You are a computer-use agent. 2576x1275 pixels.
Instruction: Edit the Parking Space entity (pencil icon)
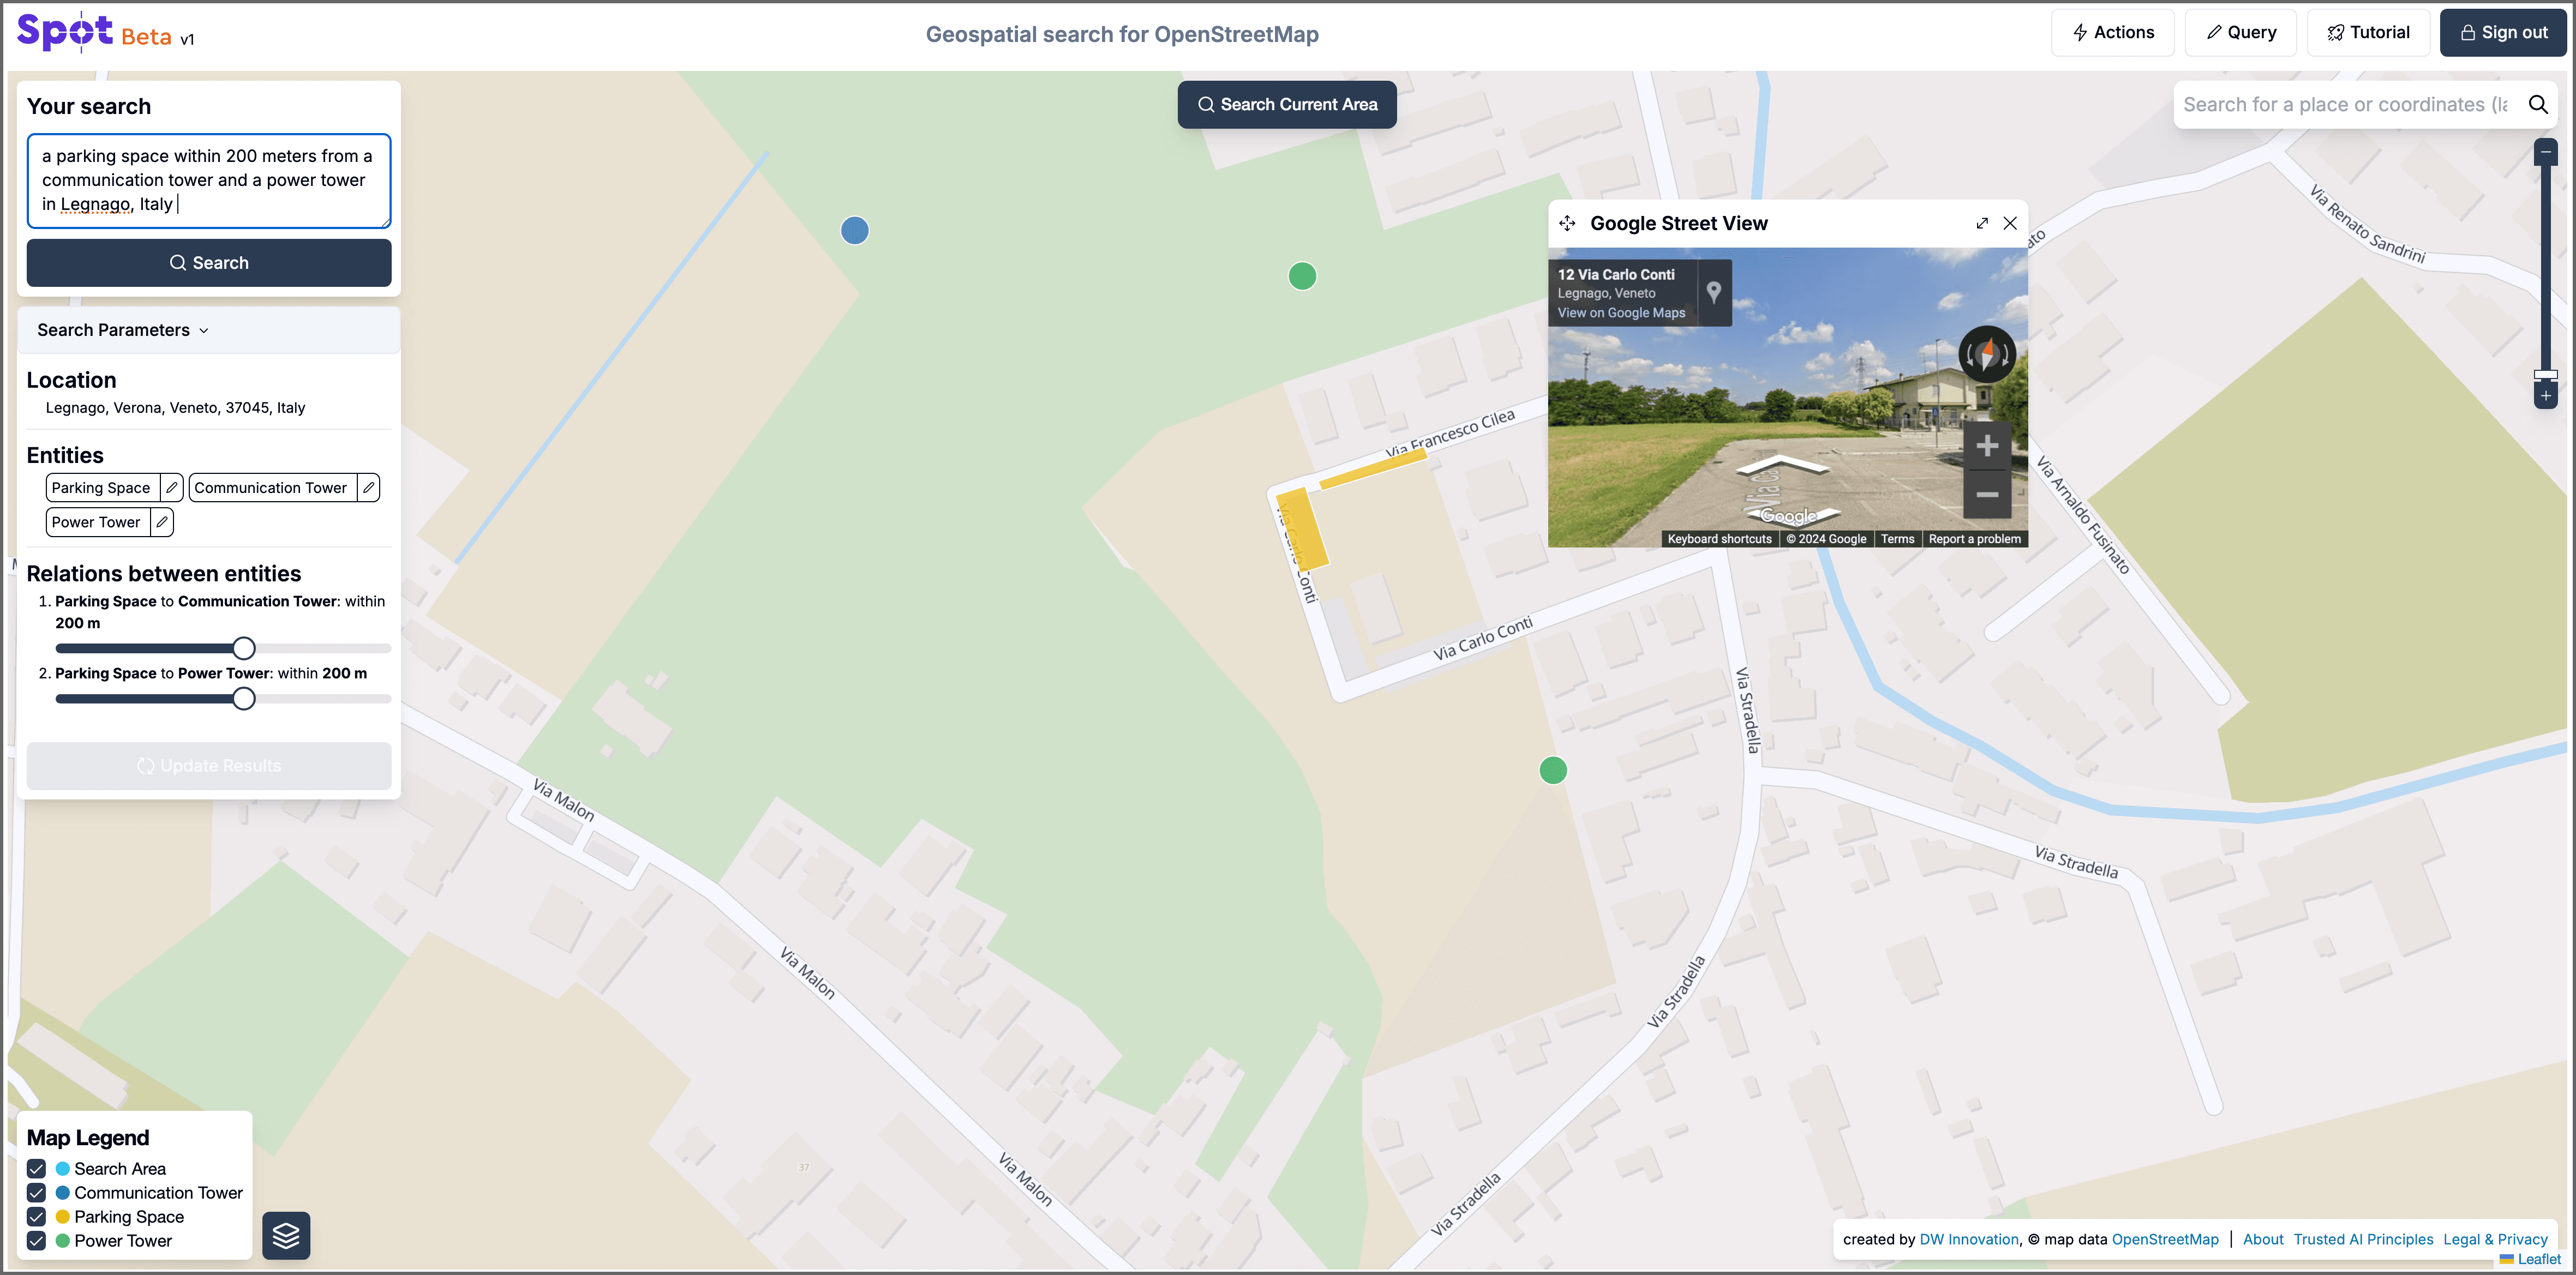click(172, 487)
